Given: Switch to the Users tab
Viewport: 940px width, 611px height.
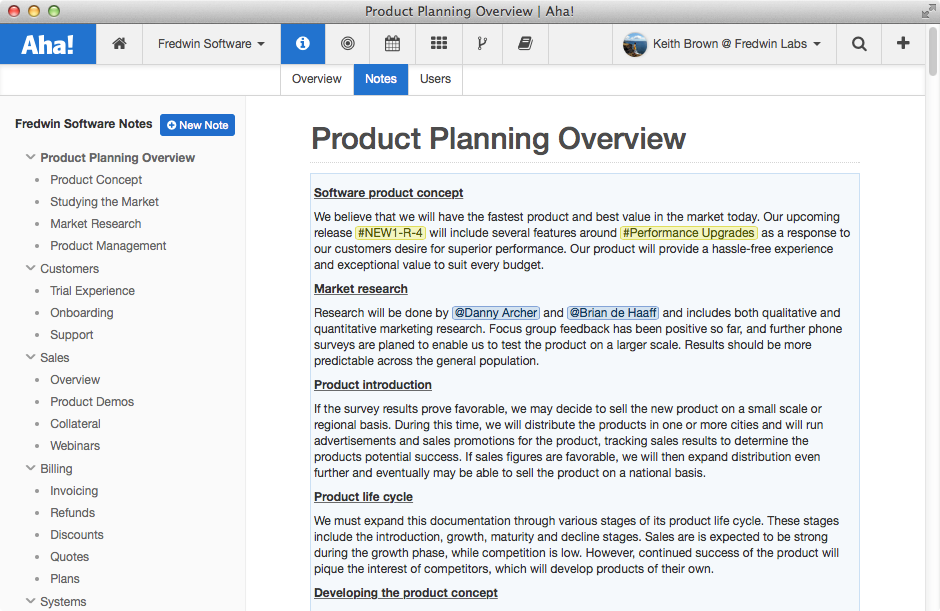Looking at the screenshot, I should coord(435,79).
